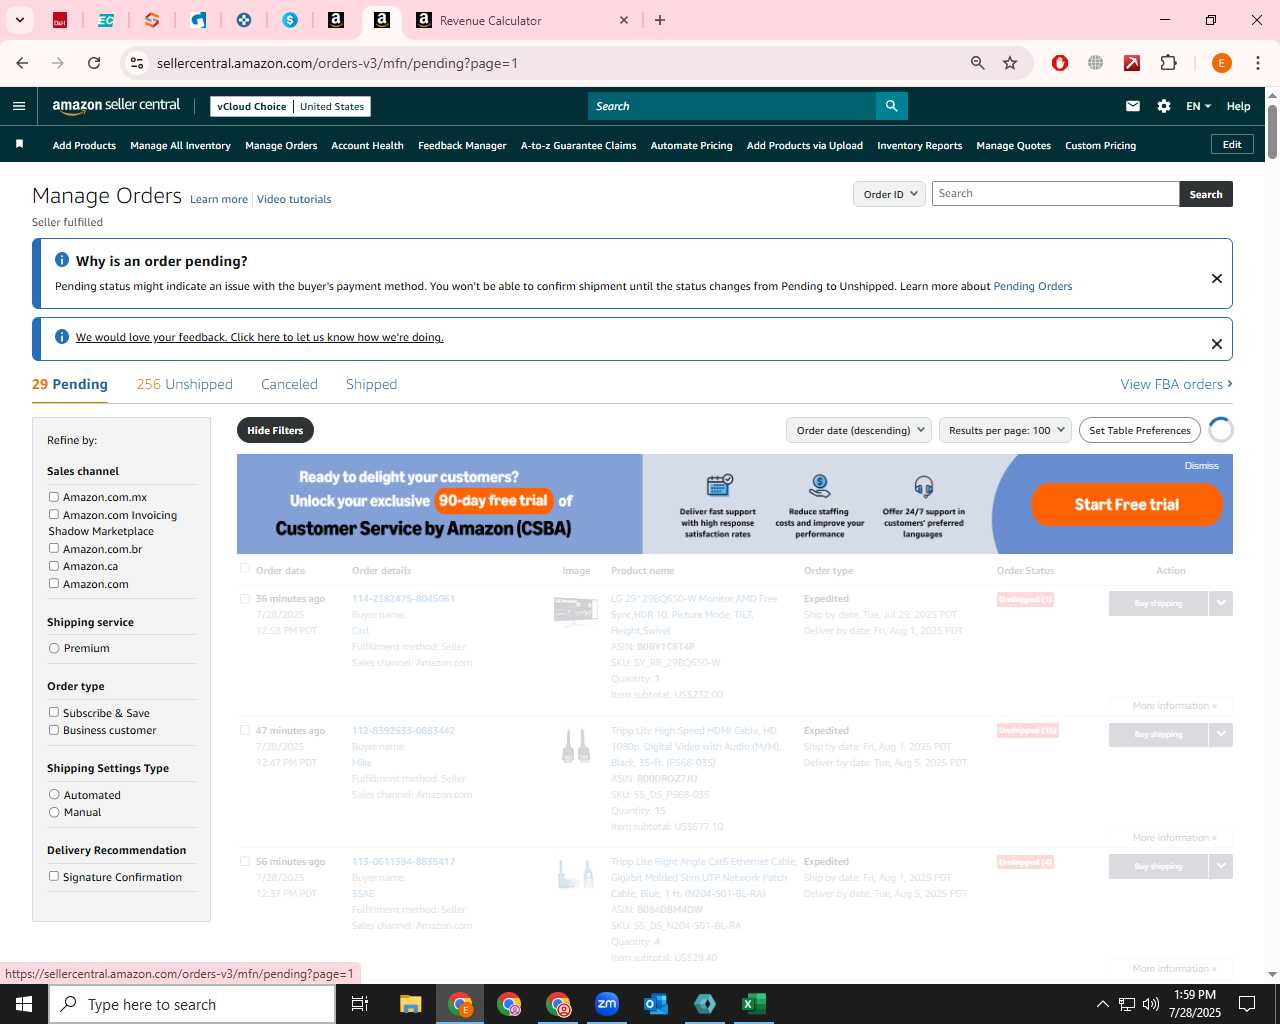Click the header Search input field
This screenshot has height=1024, width=1280.
tap(732, 106)
